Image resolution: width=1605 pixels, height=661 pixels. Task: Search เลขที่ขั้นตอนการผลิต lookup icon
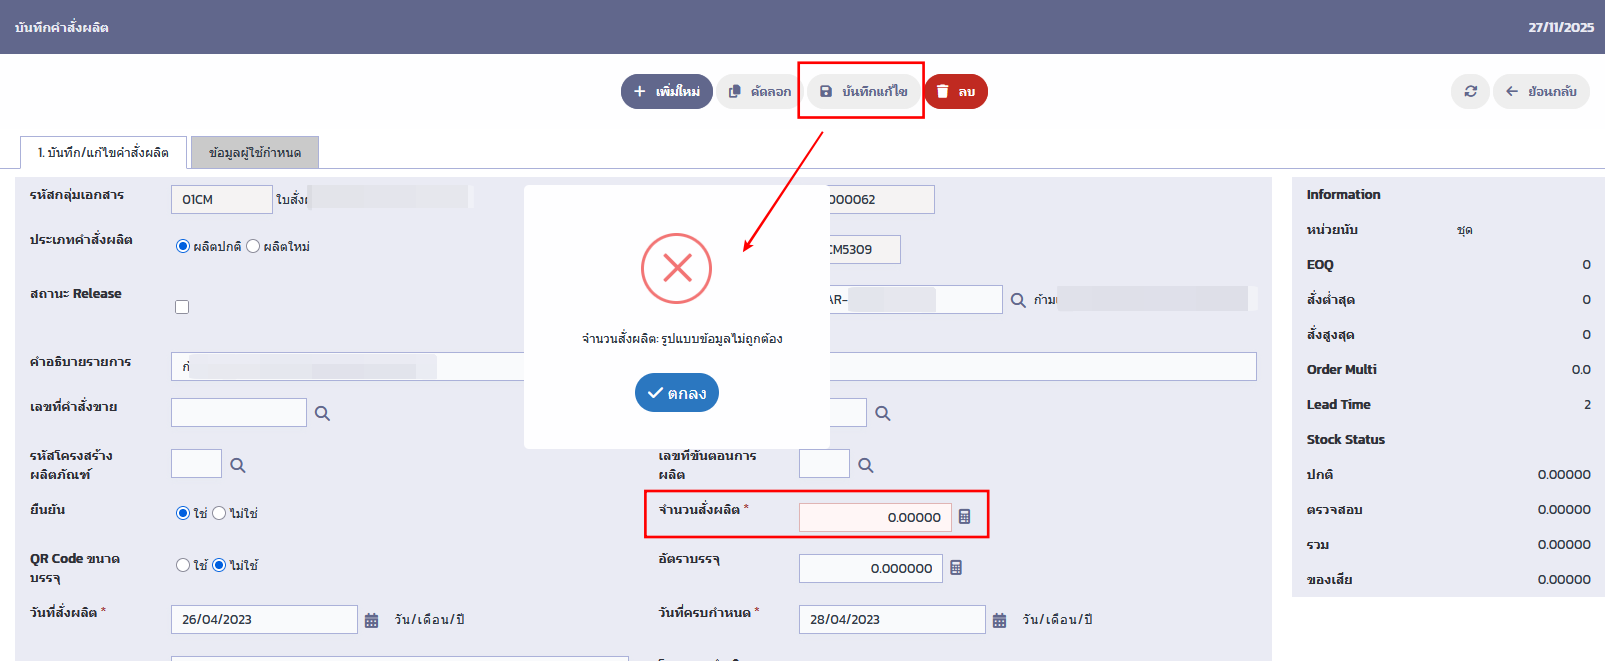coord(866,465)
